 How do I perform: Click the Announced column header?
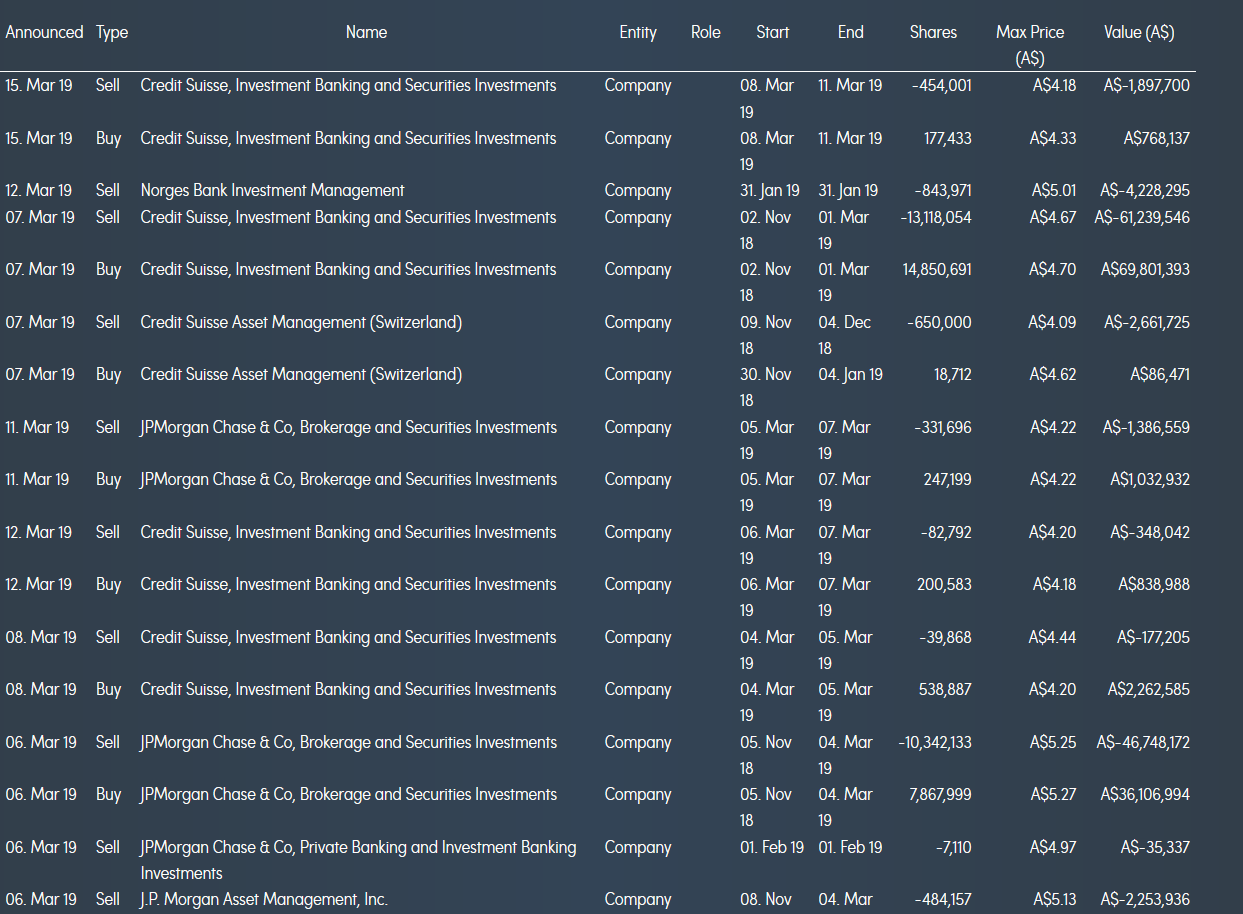pos(44,32)
